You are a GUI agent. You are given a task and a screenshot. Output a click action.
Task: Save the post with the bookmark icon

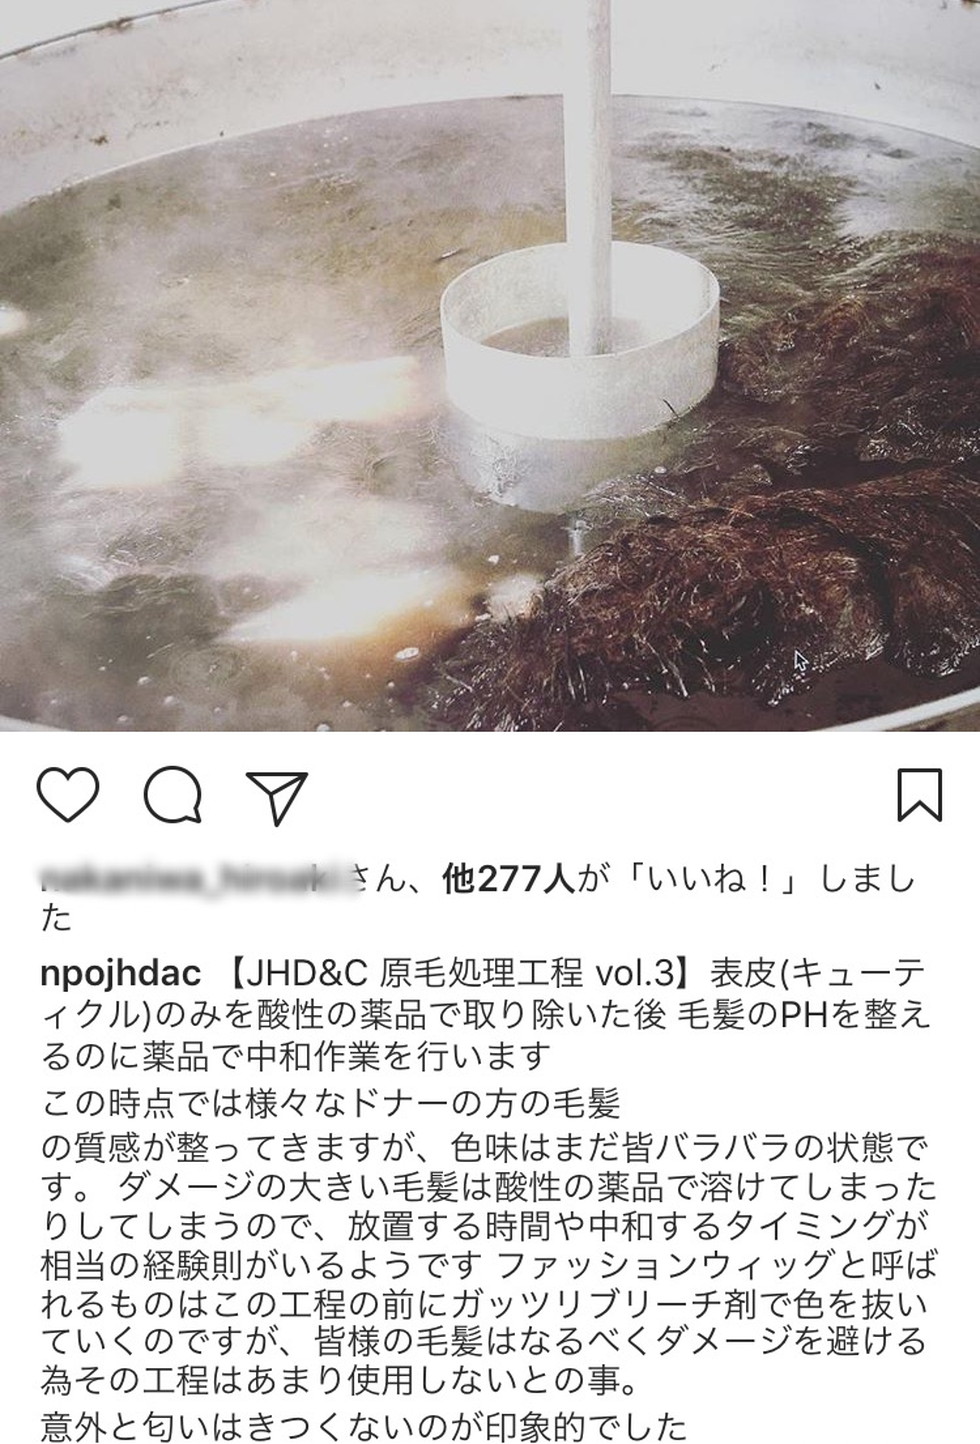click(918, 795)
